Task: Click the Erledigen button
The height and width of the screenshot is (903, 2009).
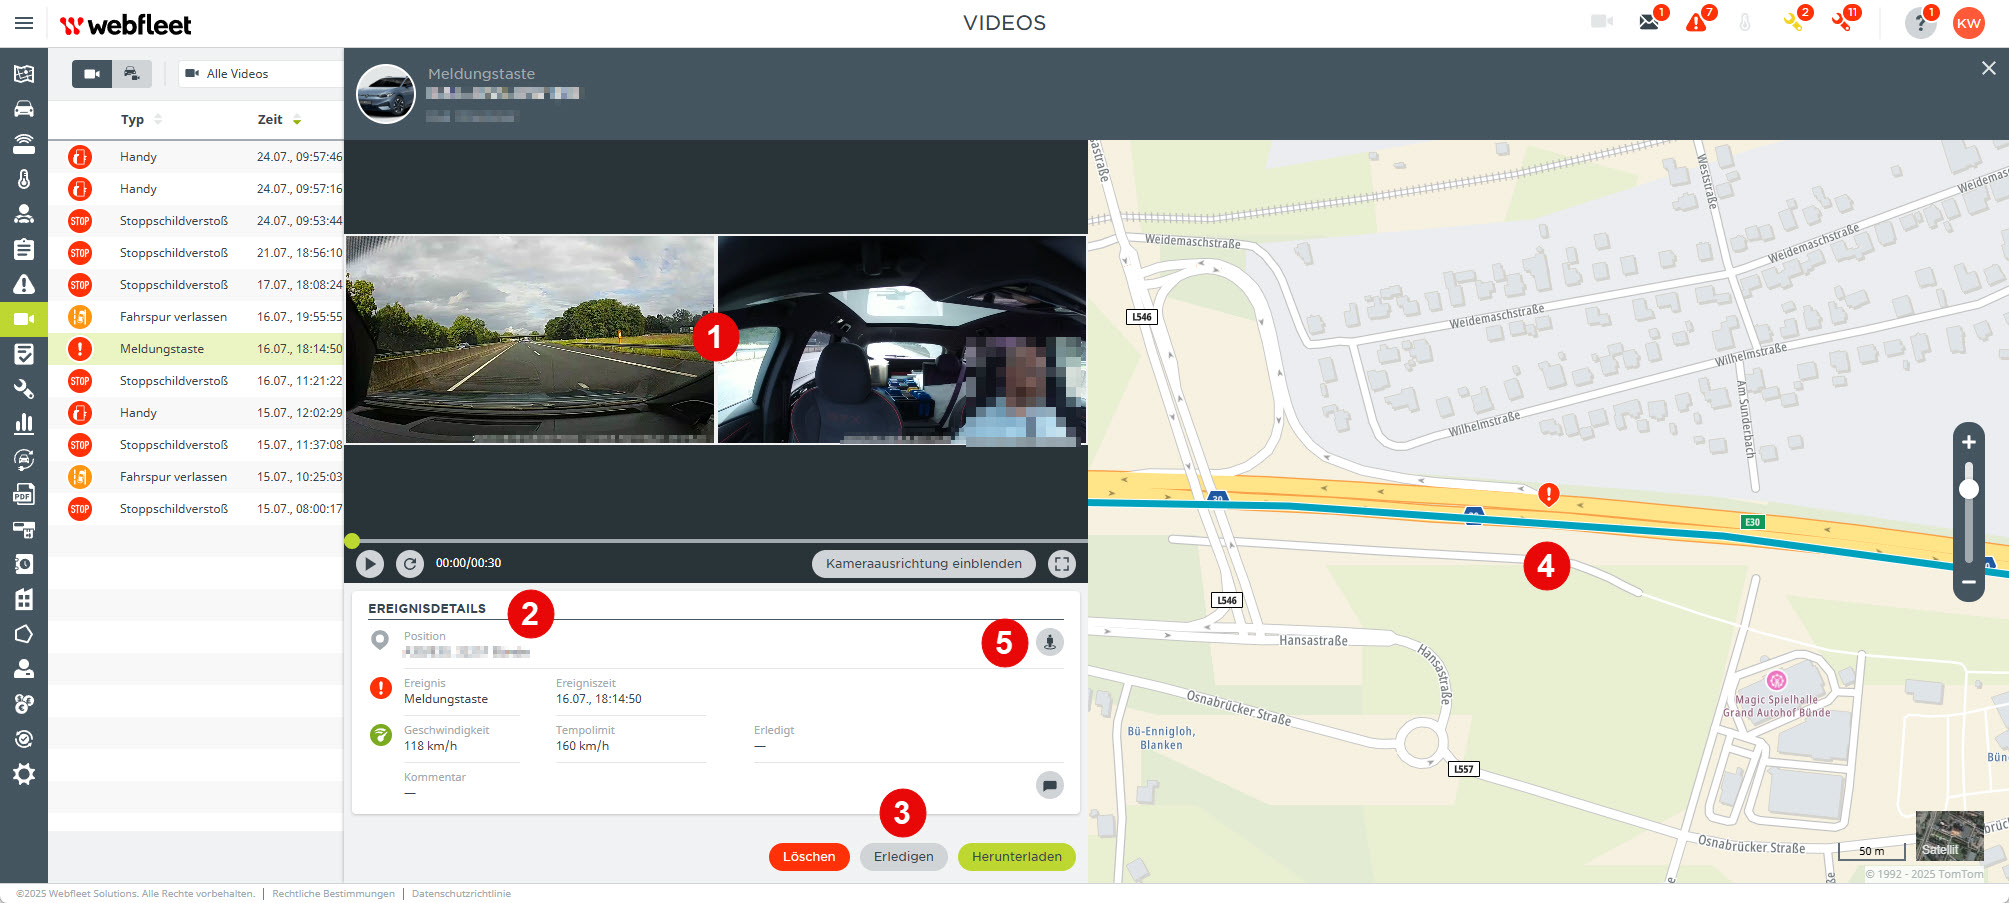Action: (903, 856)
